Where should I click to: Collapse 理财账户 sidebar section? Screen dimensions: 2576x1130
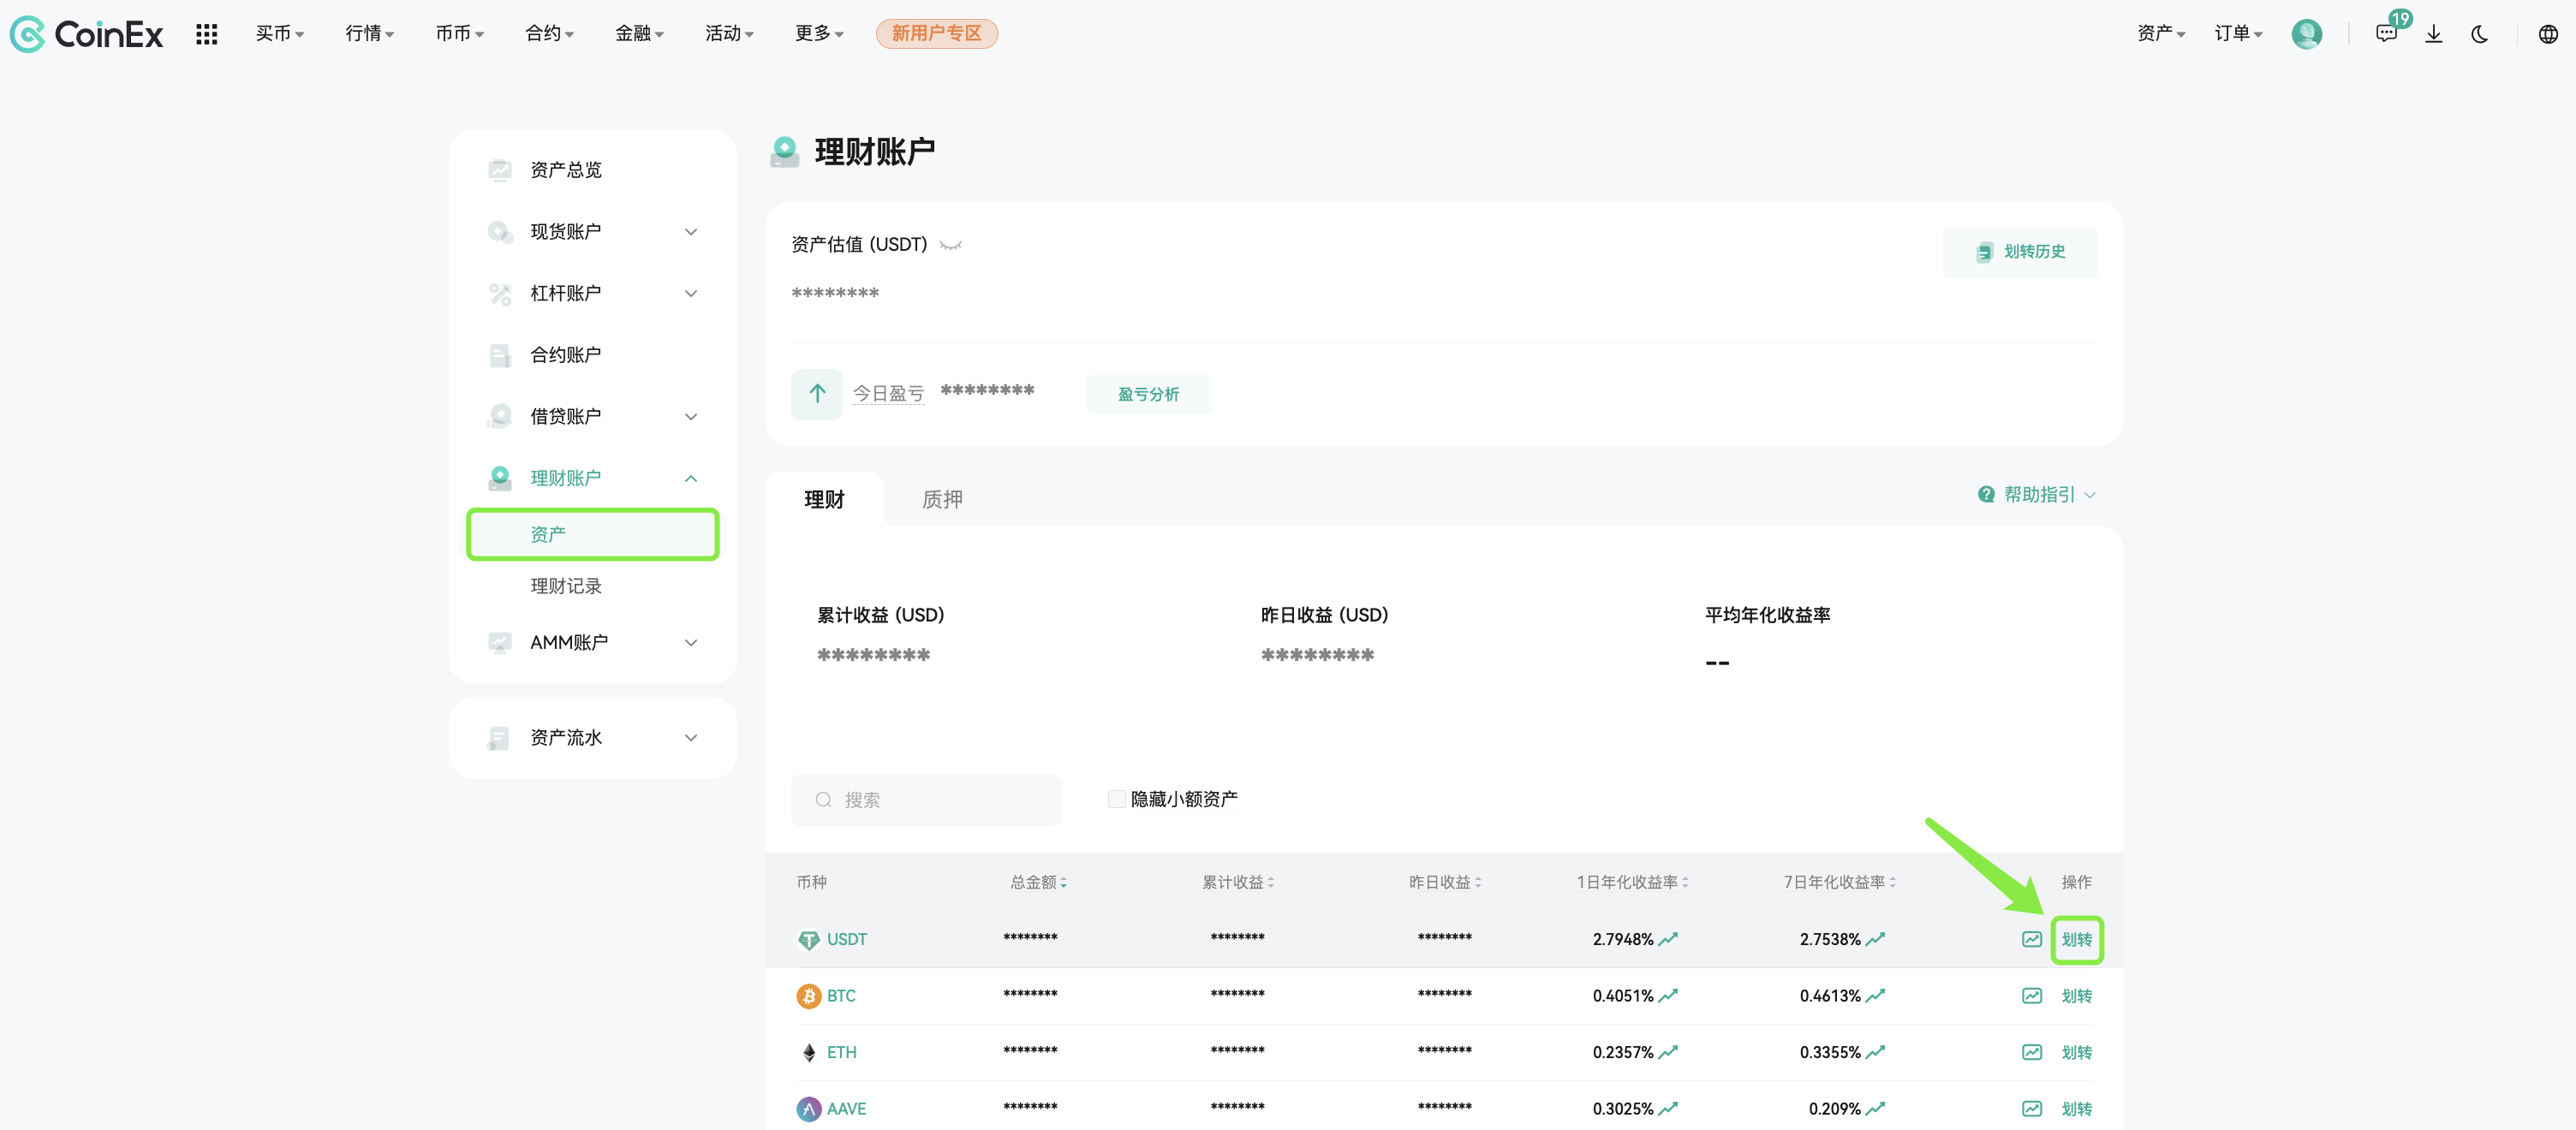tap(690, 478)
